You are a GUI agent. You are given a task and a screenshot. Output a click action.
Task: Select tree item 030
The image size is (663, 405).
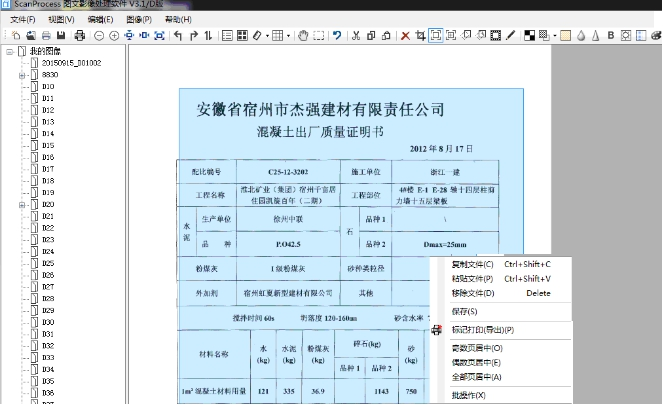[x=48, y=322]
